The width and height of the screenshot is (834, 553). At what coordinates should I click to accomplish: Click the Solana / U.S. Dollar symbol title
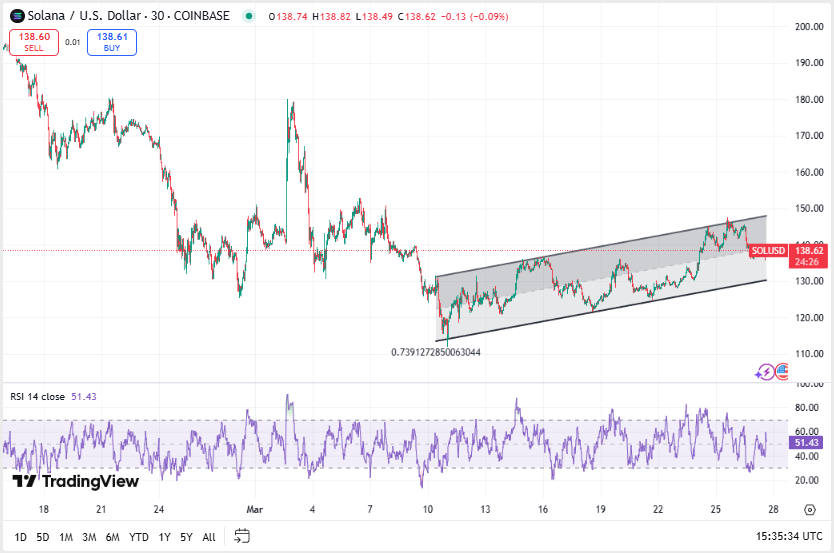tap(129, 16)
